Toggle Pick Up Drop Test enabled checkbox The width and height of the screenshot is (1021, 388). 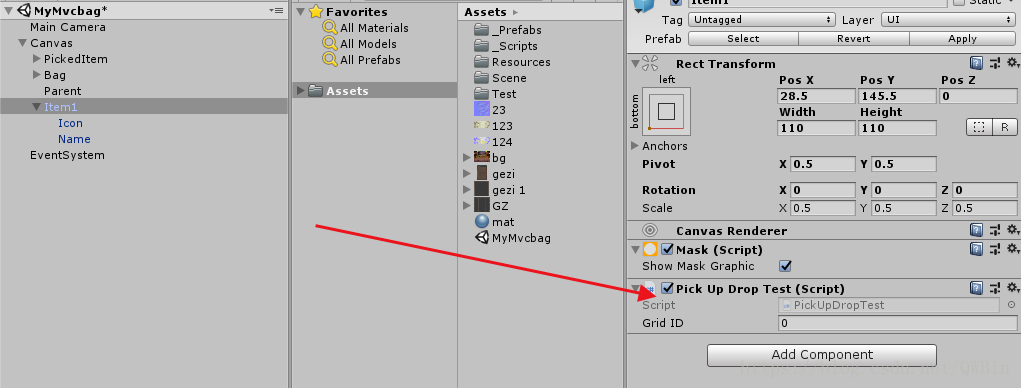(667, 288)
